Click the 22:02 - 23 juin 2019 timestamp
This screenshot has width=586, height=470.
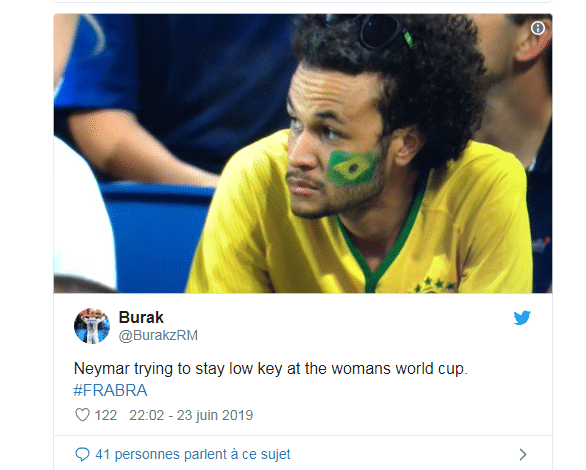click(x=191, y=415)
